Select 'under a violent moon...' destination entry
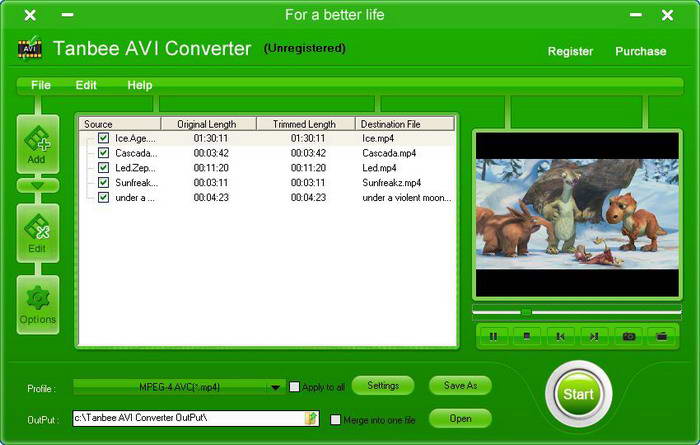This screenshot has height=445, width=700. tap(407, 197)
